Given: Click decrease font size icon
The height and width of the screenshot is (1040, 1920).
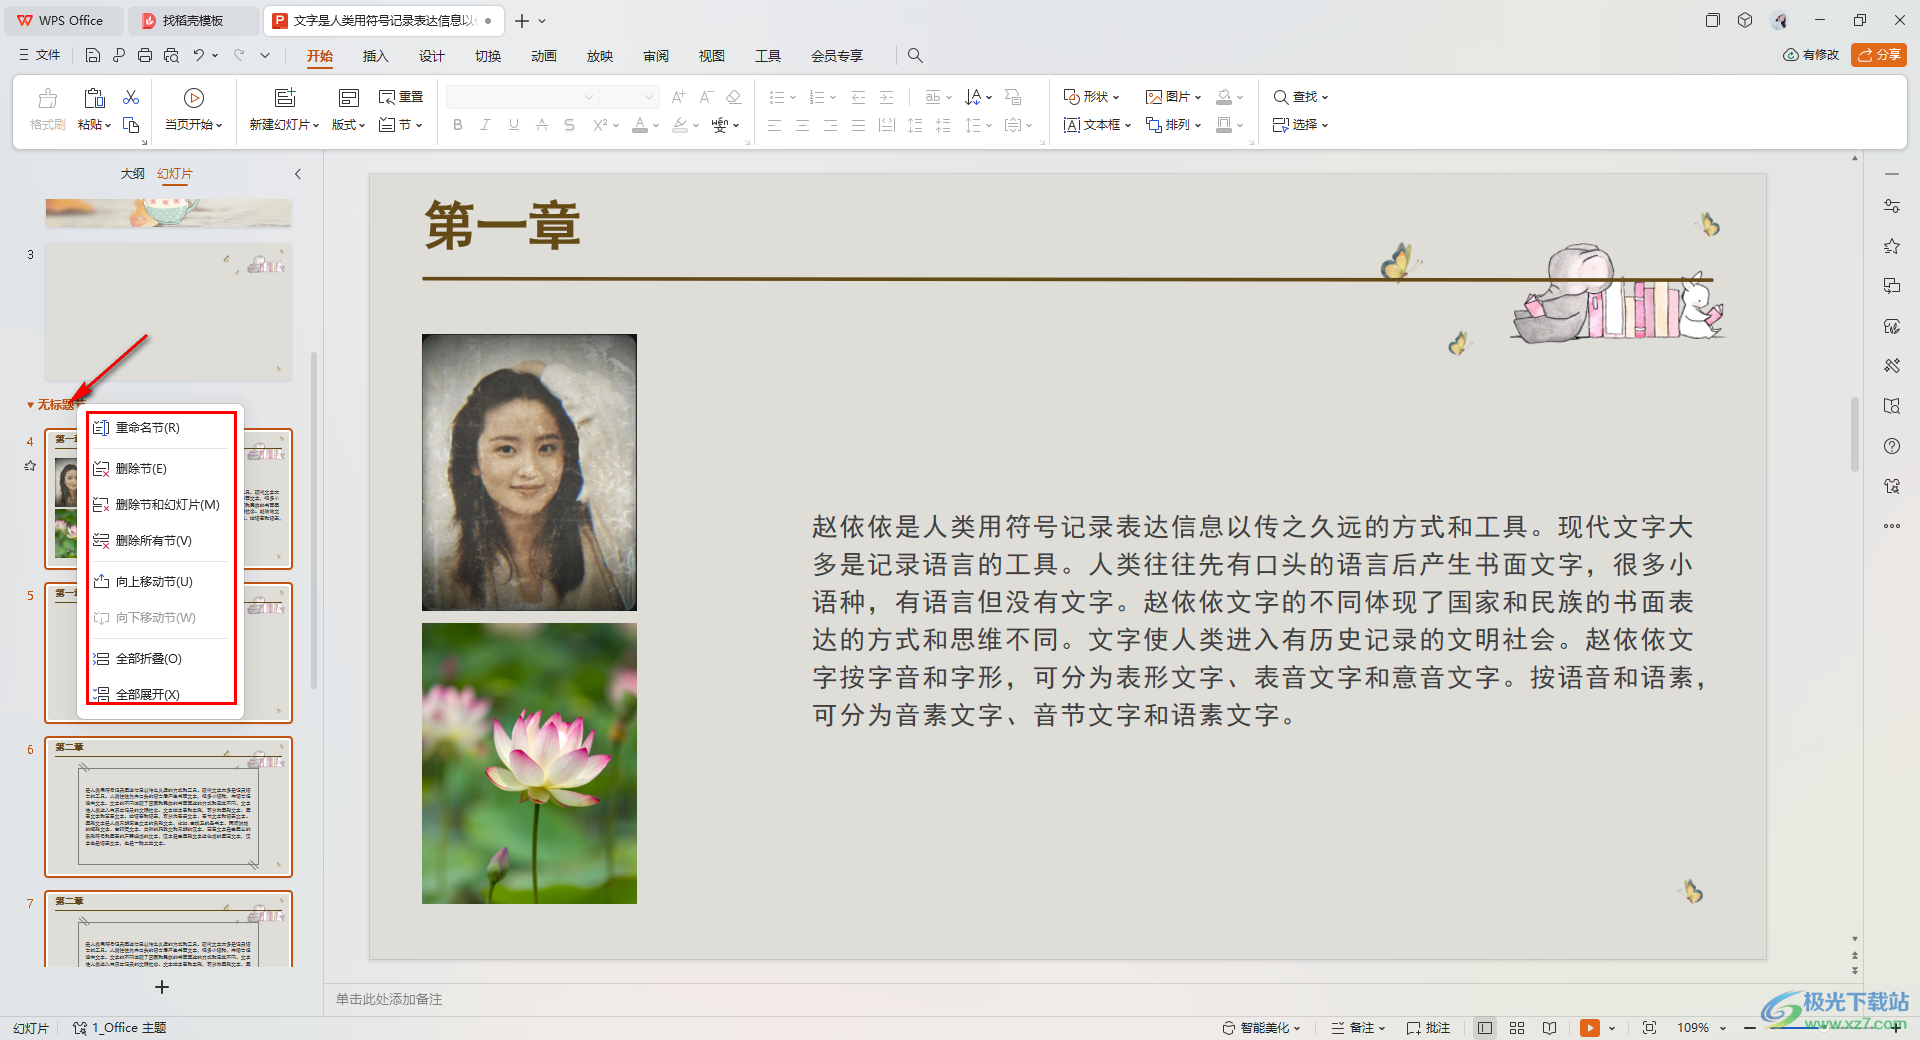Looking at the screenshot, I should pyautogui.click(x=706, y=97).
